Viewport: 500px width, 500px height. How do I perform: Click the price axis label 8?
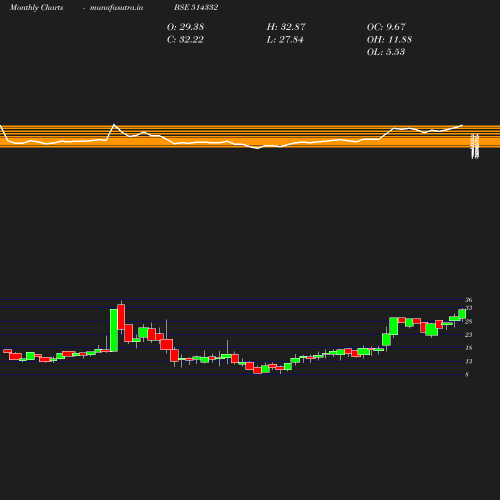click(x=467, y=374)
